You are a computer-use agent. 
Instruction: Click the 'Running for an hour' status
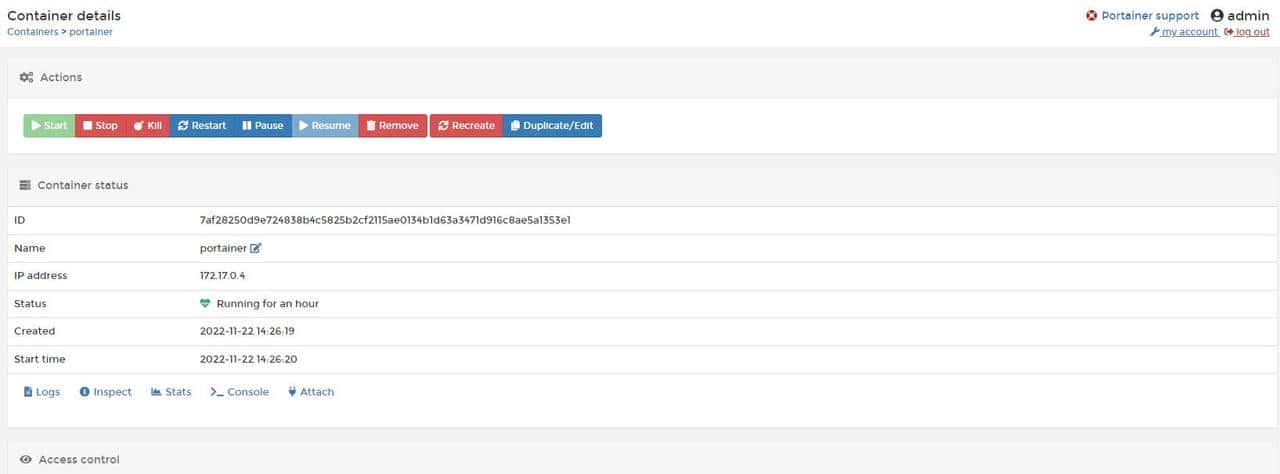pos(268,303)
